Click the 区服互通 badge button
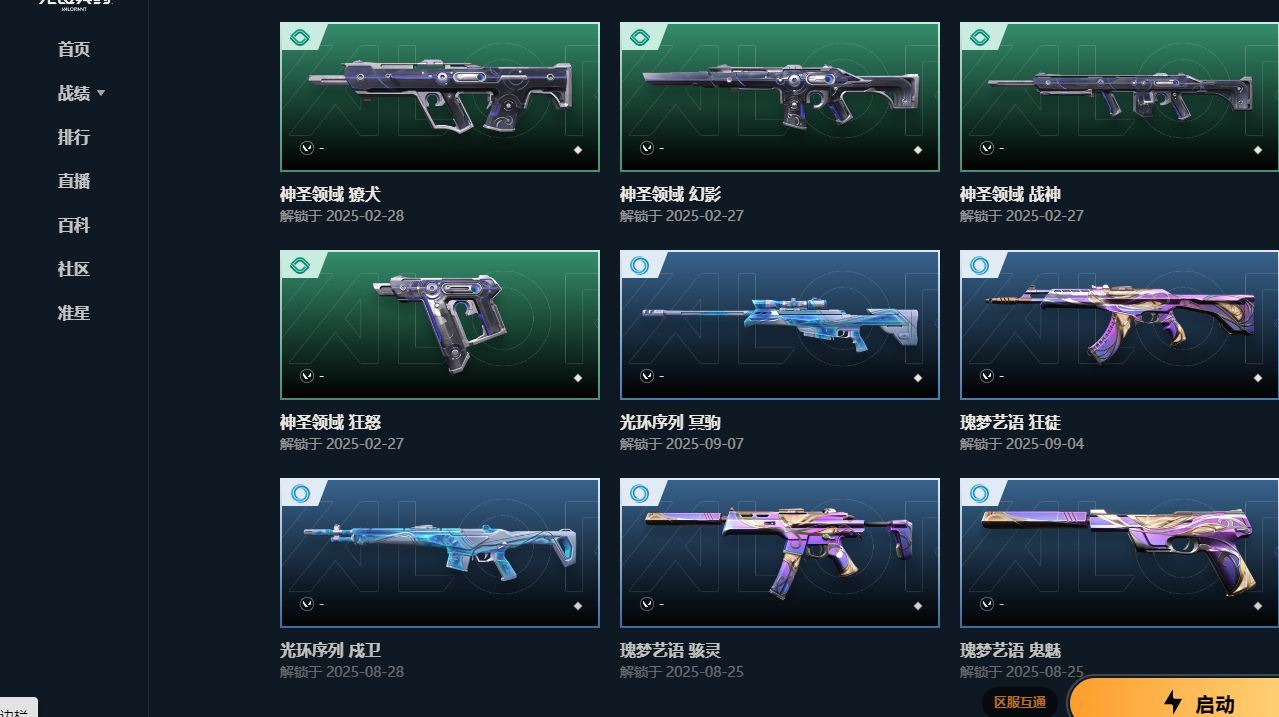The width and height of the screenshot is (1279, 717). click(x=1020, y=702)
